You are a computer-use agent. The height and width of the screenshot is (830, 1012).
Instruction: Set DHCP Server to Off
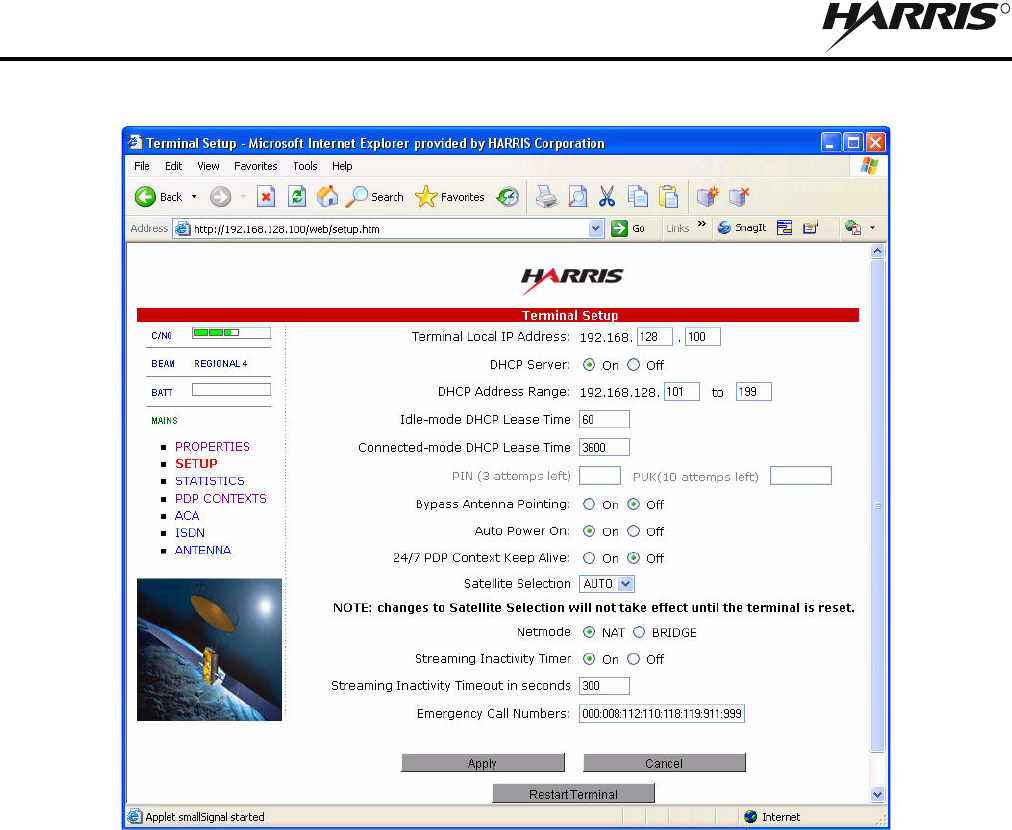633,365
